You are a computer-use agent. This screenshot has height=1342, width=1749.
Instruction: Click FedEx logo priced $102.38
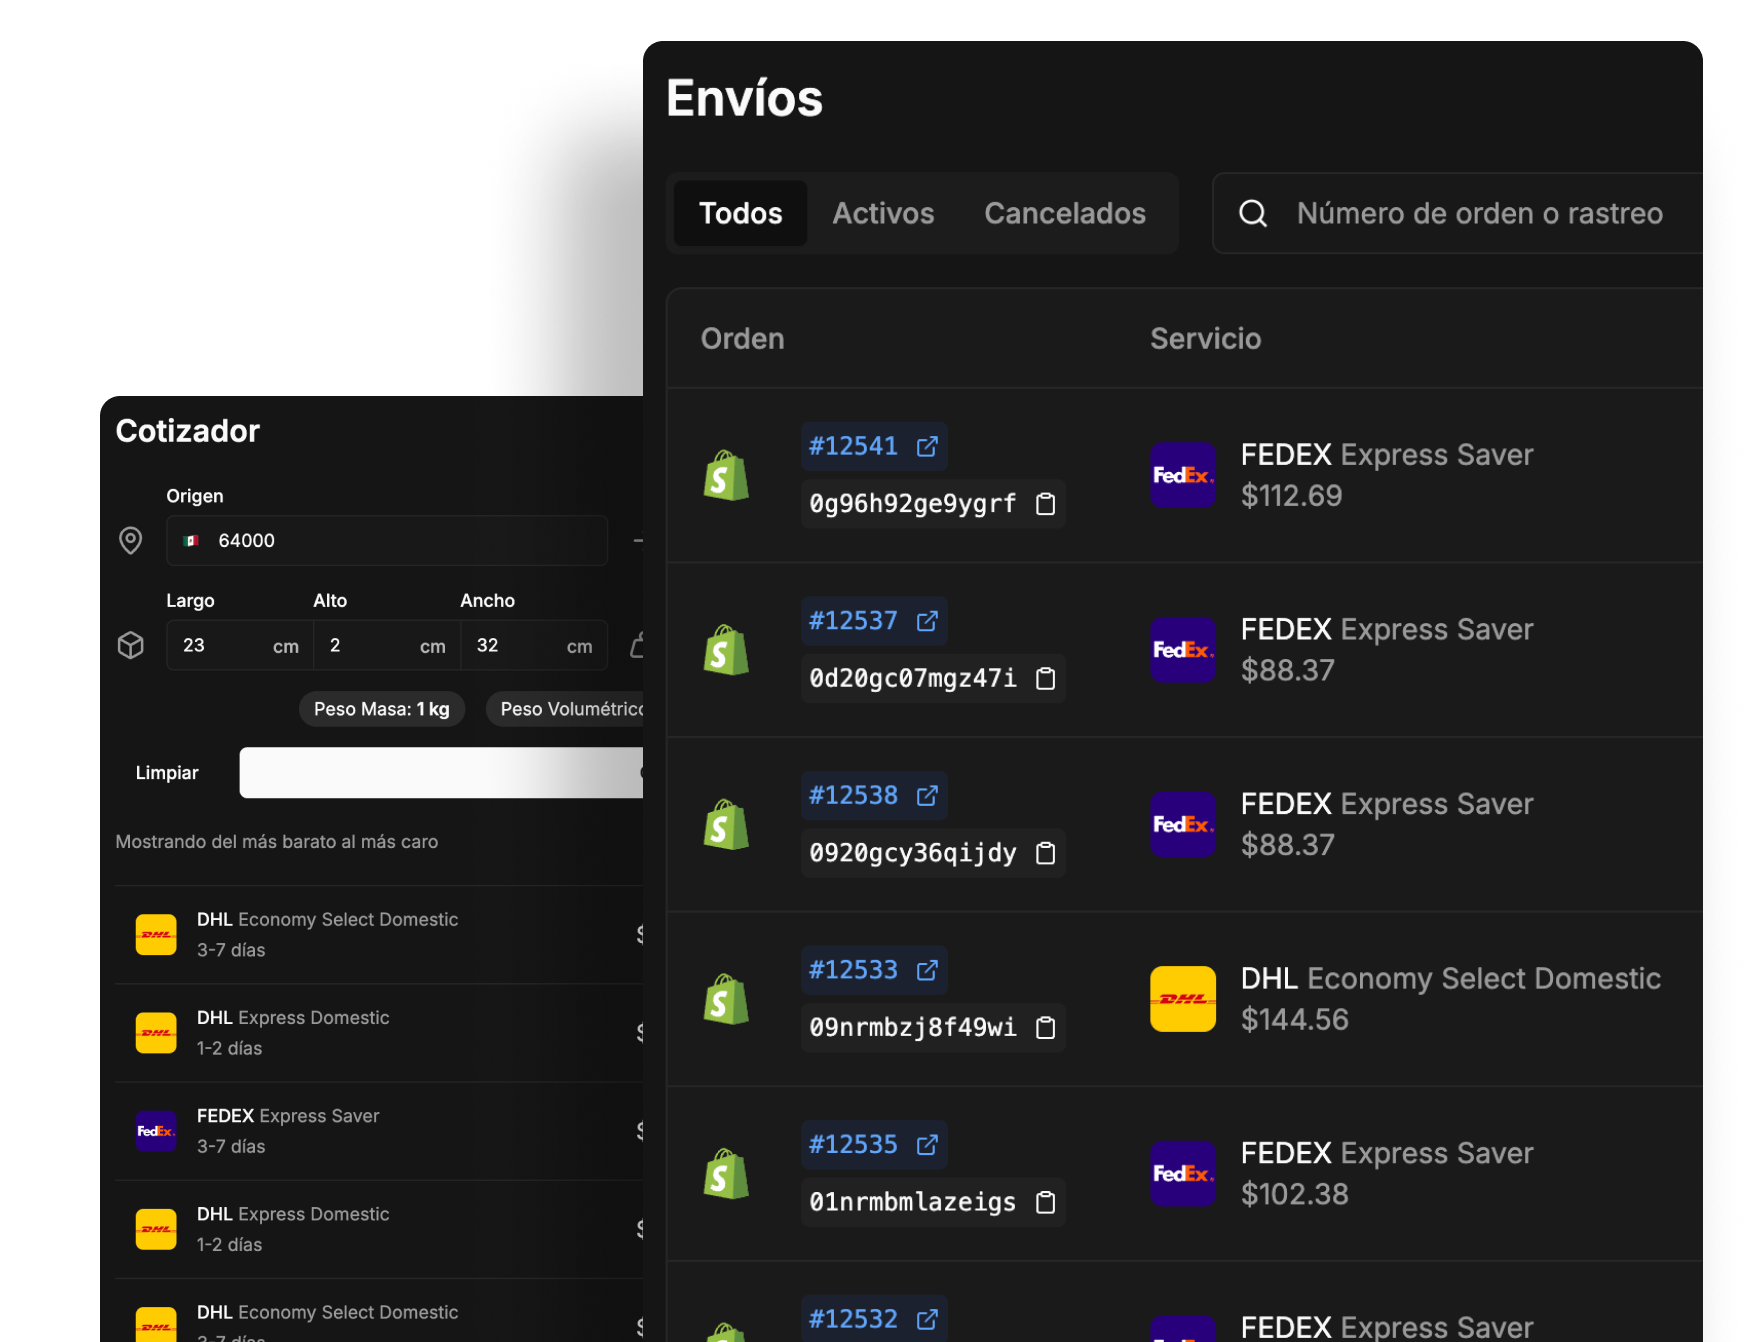1183,1174
